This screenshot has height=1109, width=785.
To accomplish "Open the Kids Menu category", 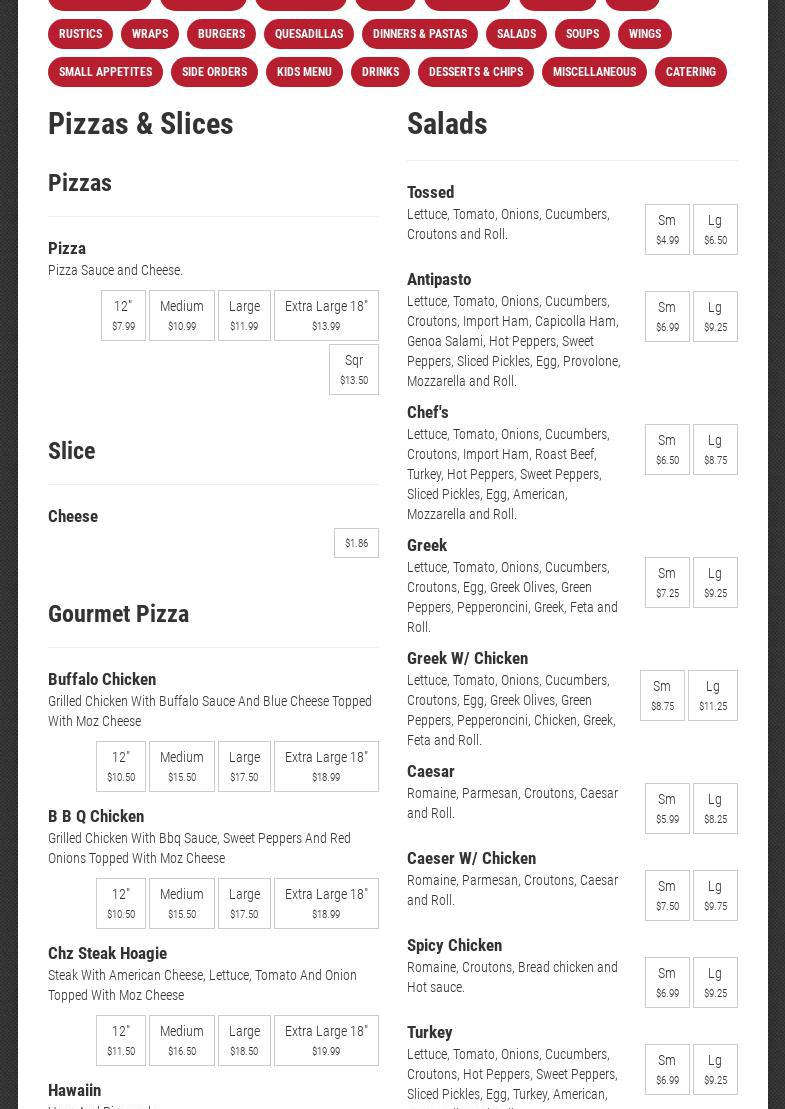I will [x=304, y=72].
